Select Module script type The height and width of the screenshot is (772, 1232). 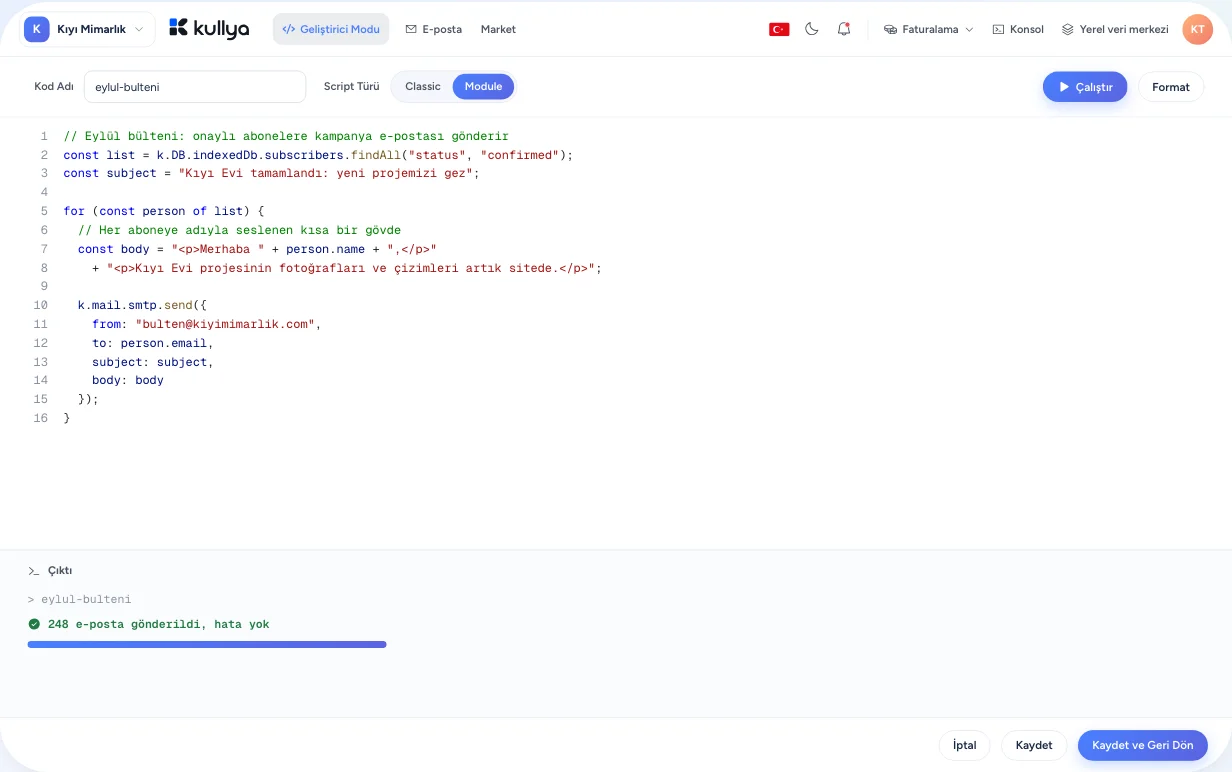[483, 87]
